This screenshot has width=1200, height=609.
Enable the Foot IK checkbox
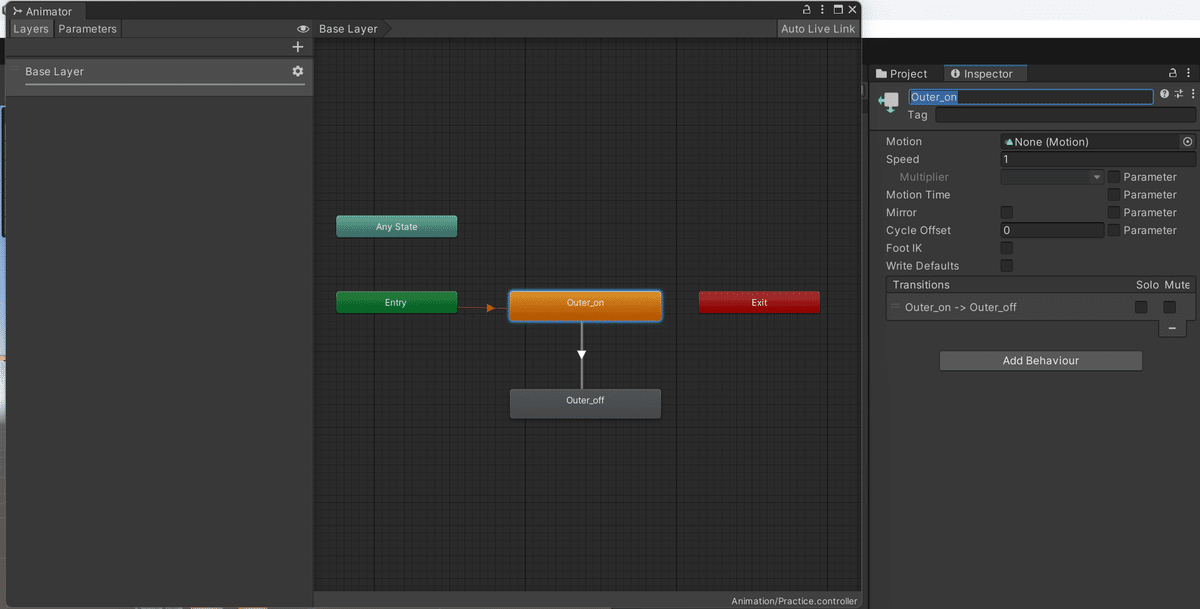[x=1006, y=248]
